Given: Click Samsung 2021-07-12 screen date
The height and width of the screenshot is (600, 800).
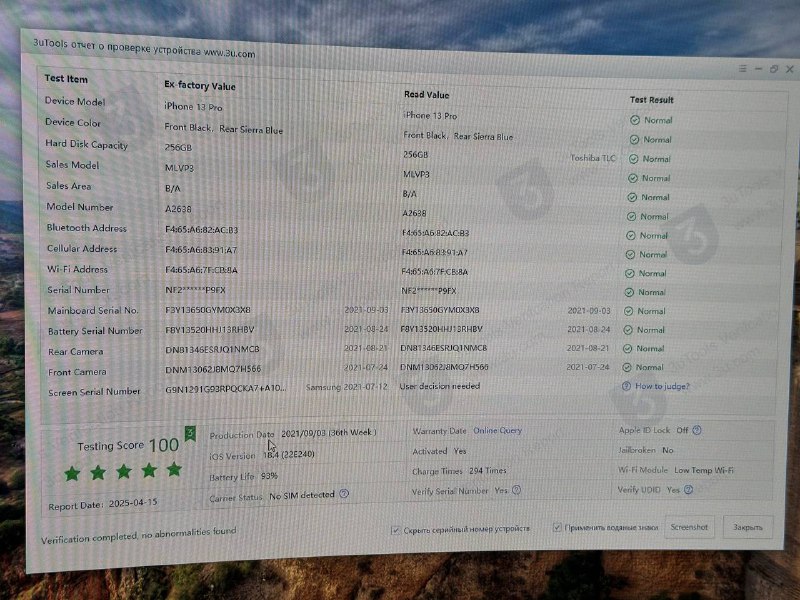Looking at the screenshot, I should click(346, 387).
